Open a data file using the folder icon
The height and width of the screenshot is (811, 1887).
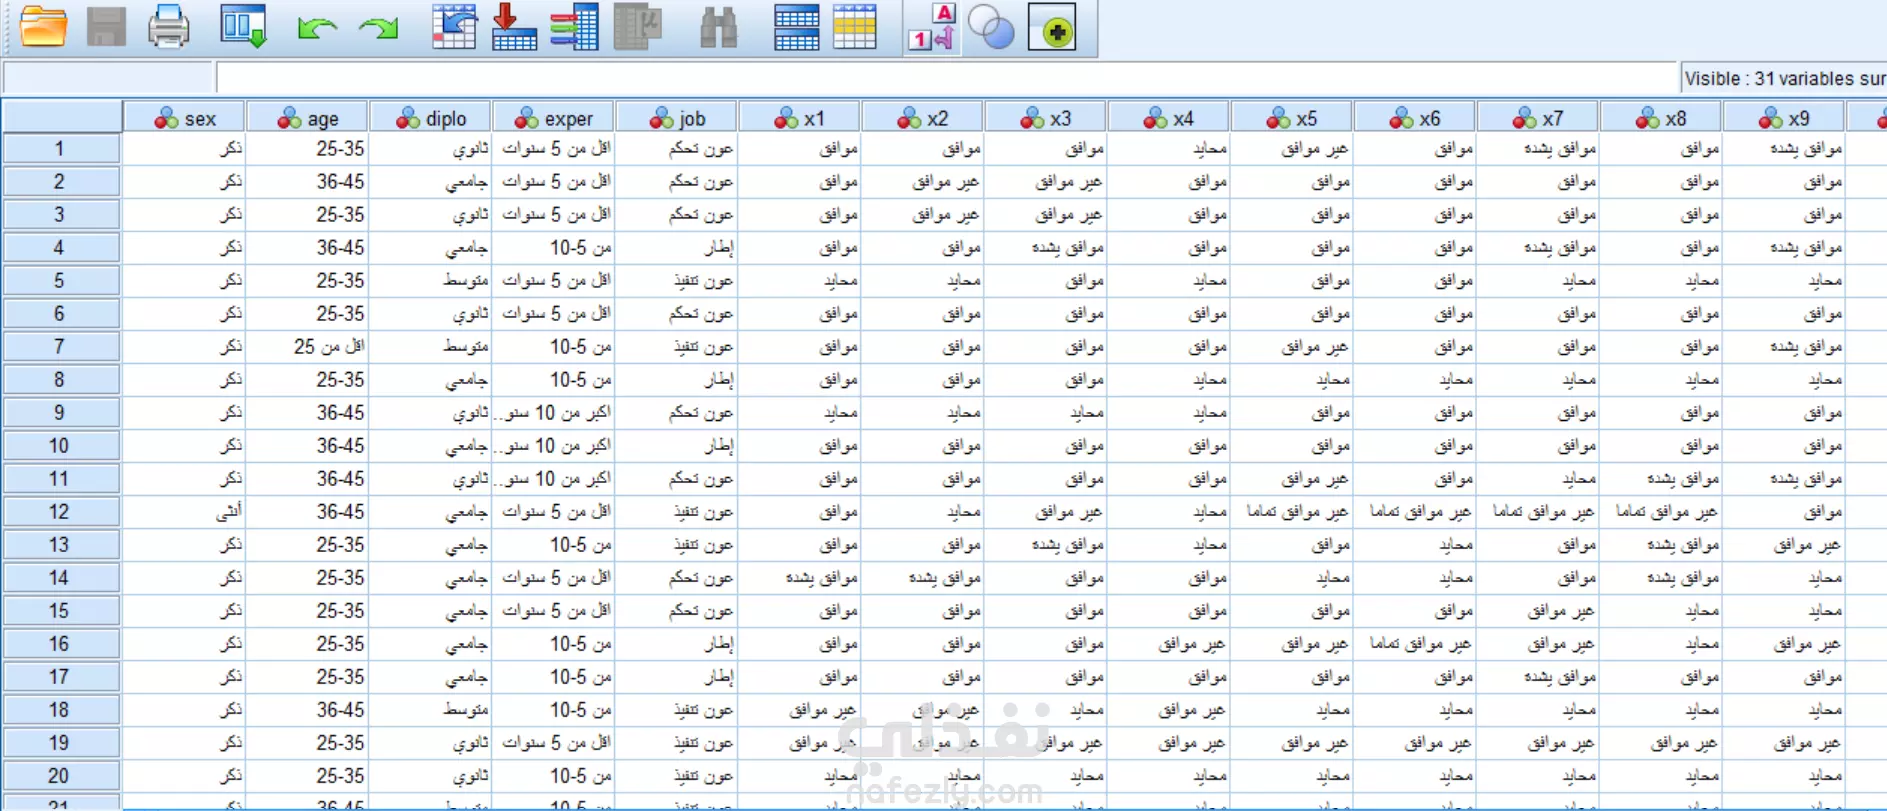(x=43, y=27)
